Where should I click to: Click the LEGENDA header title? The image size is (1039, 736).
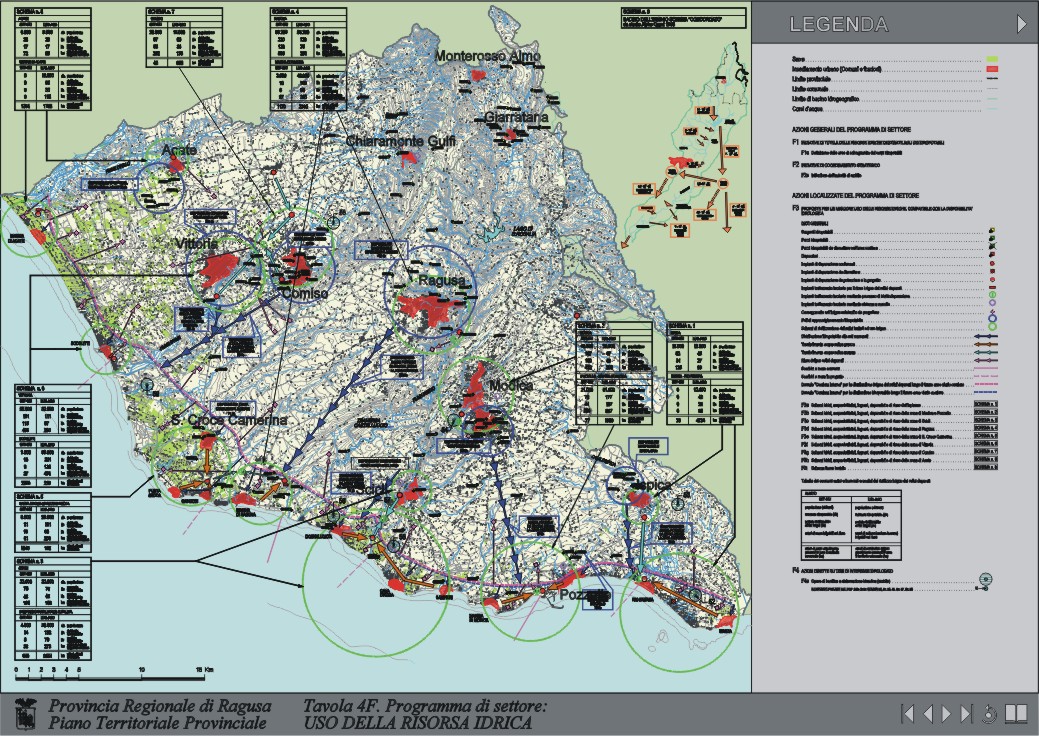[838, 25]
